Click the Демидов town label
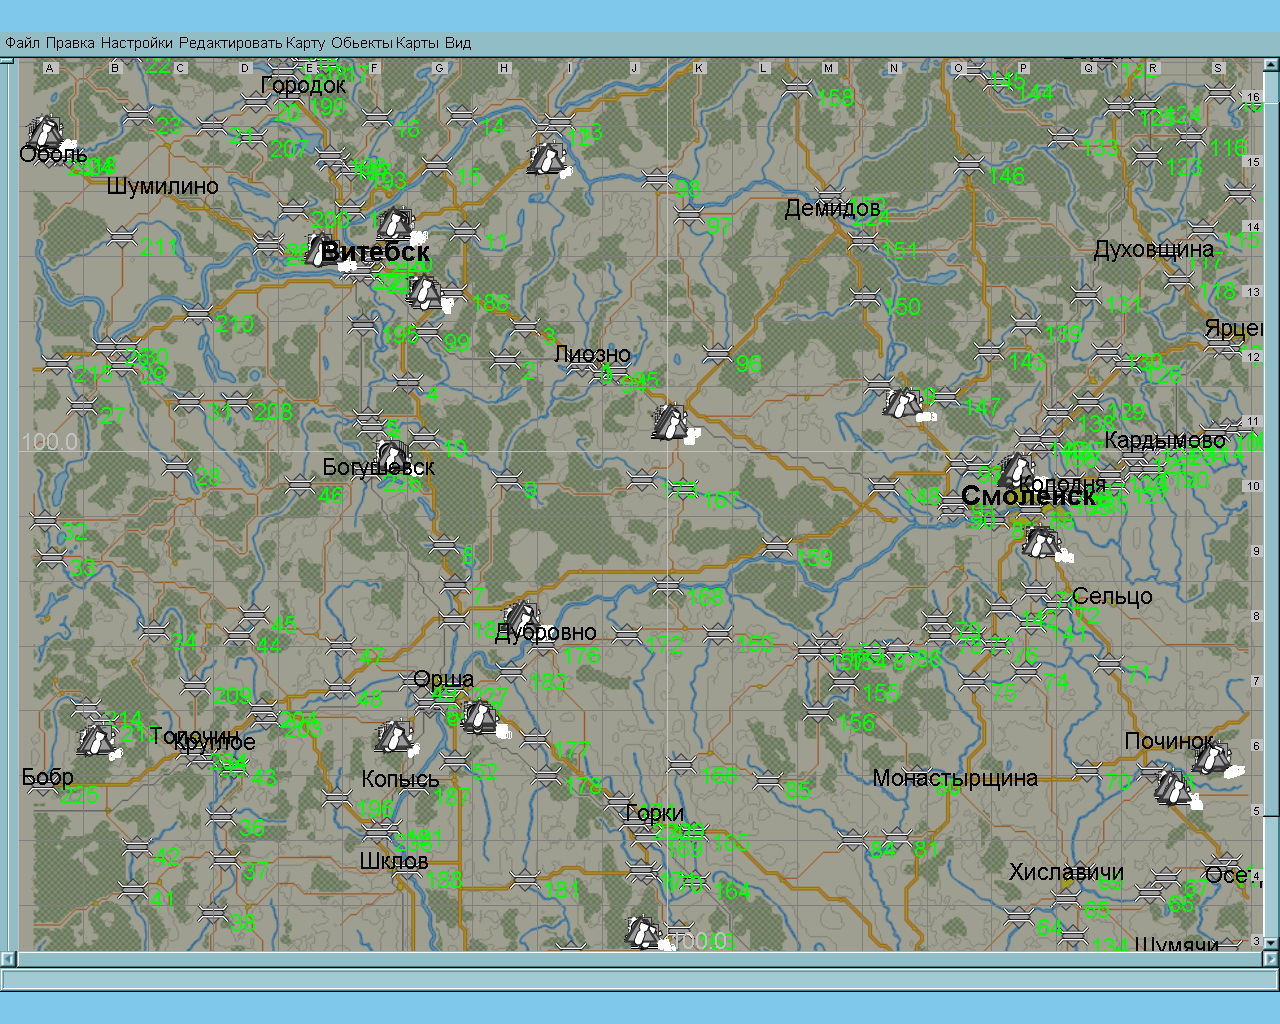The height and width of the screenshot is (1024, 1280). point(832,208)
